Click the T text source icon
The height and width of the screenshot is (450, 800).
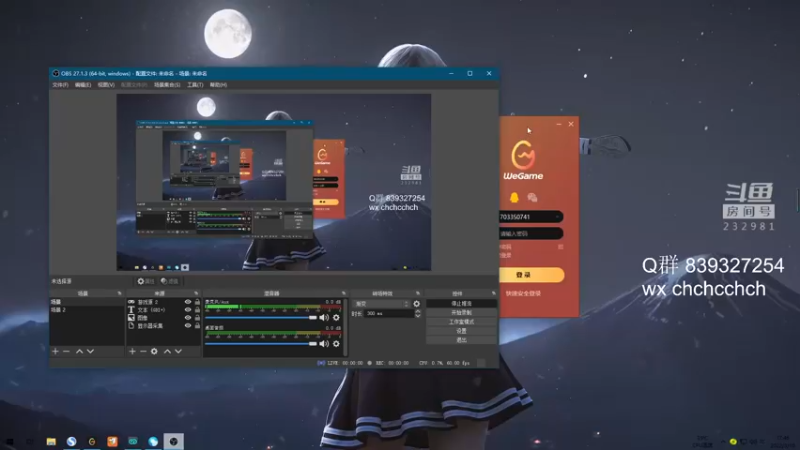(131, 310)
